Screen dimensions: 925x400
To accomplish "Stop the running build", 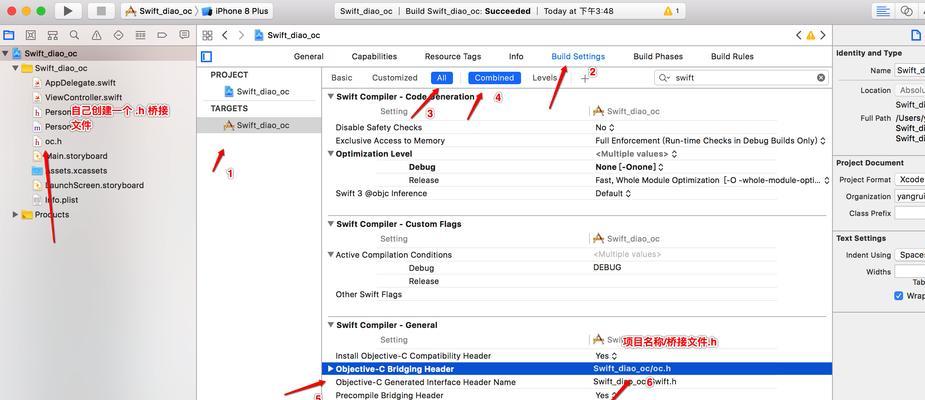I will 101,11.
